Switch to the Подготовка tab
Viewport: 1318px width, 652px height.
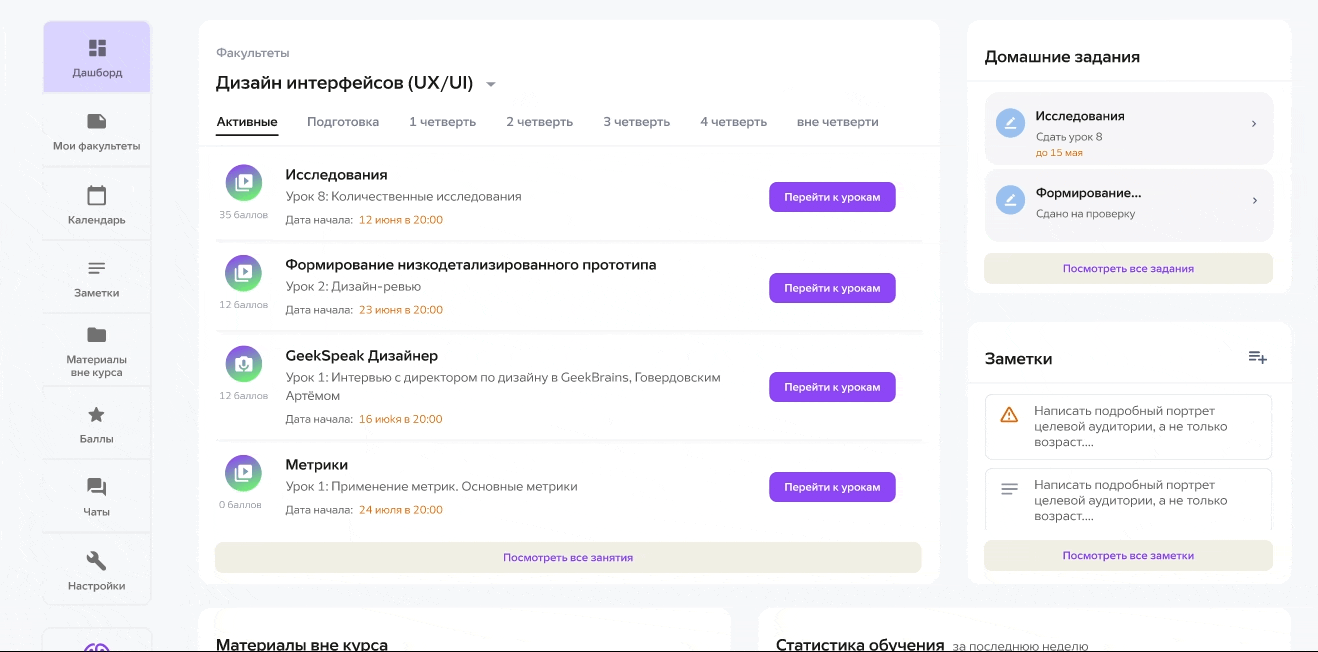point(343,121)
